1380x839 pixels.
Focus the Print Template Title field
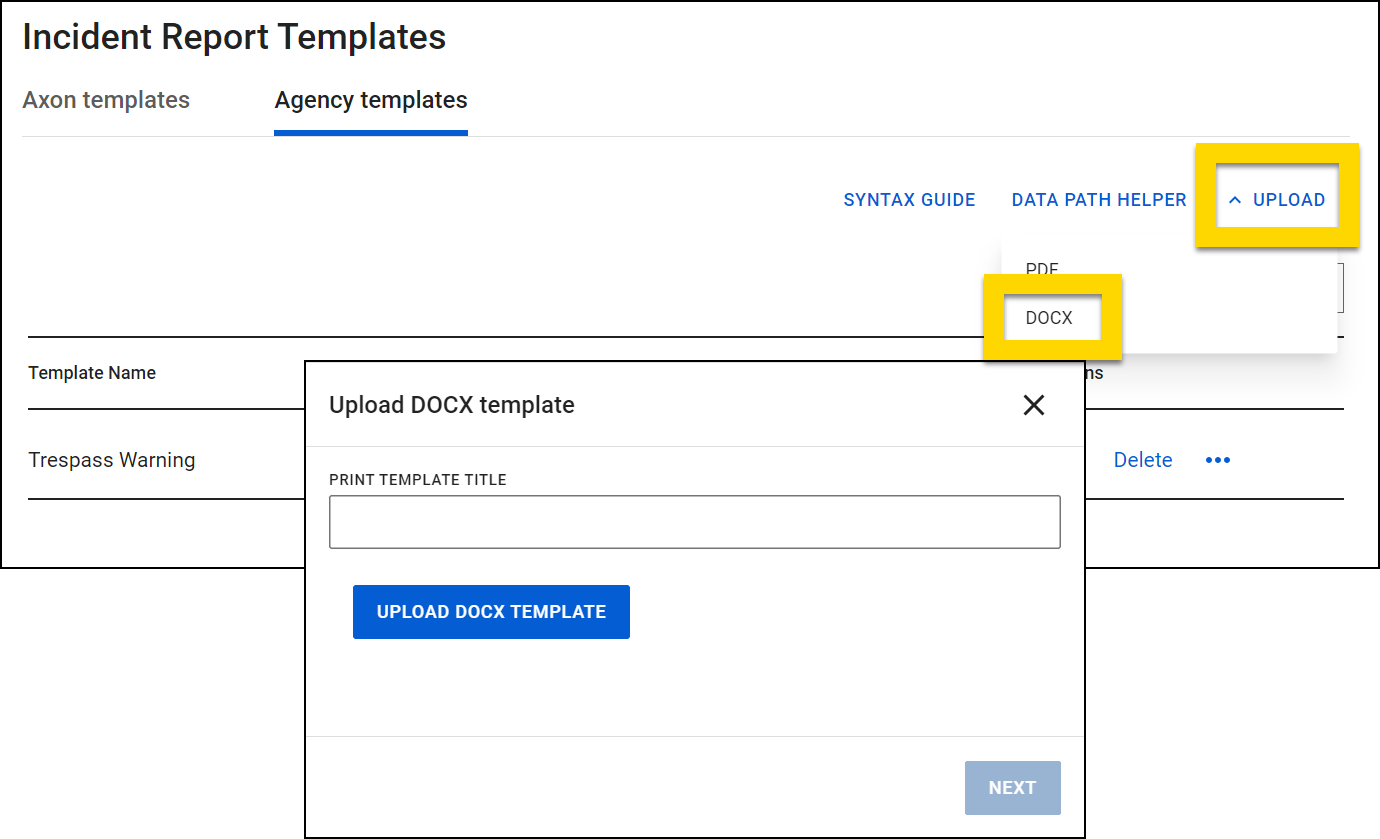click(x=694, y=521)
